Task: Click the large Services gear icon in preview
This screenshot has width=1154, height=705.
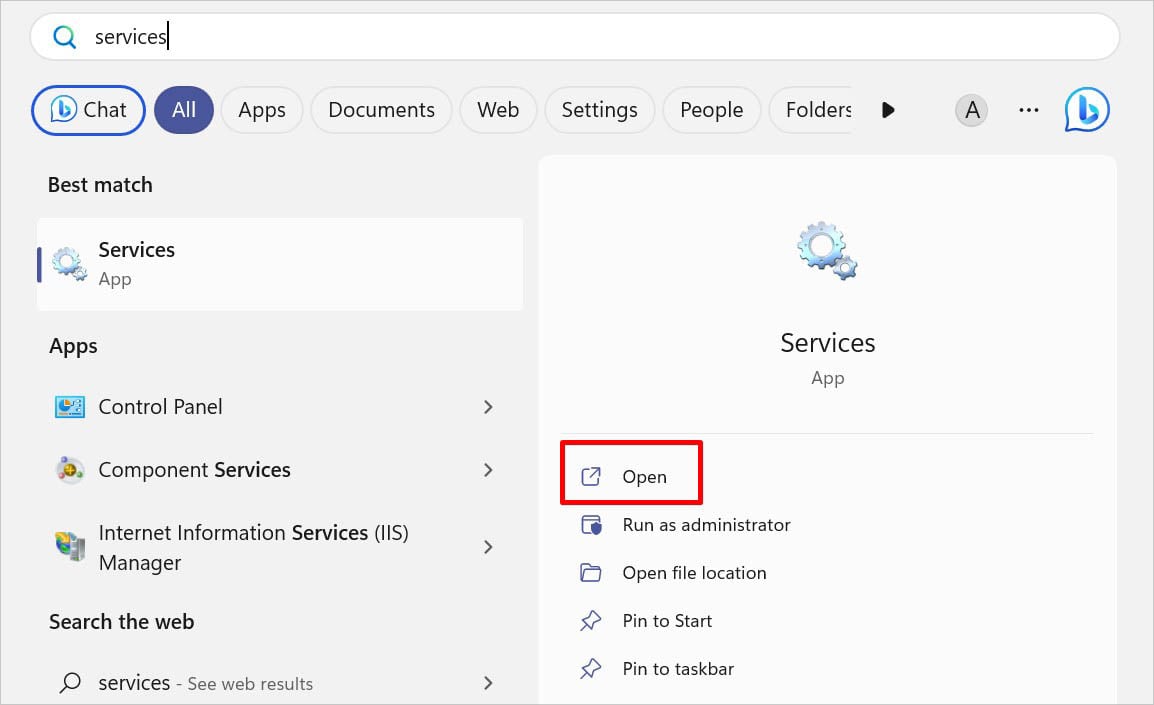Action: click(x=827, y=251)
